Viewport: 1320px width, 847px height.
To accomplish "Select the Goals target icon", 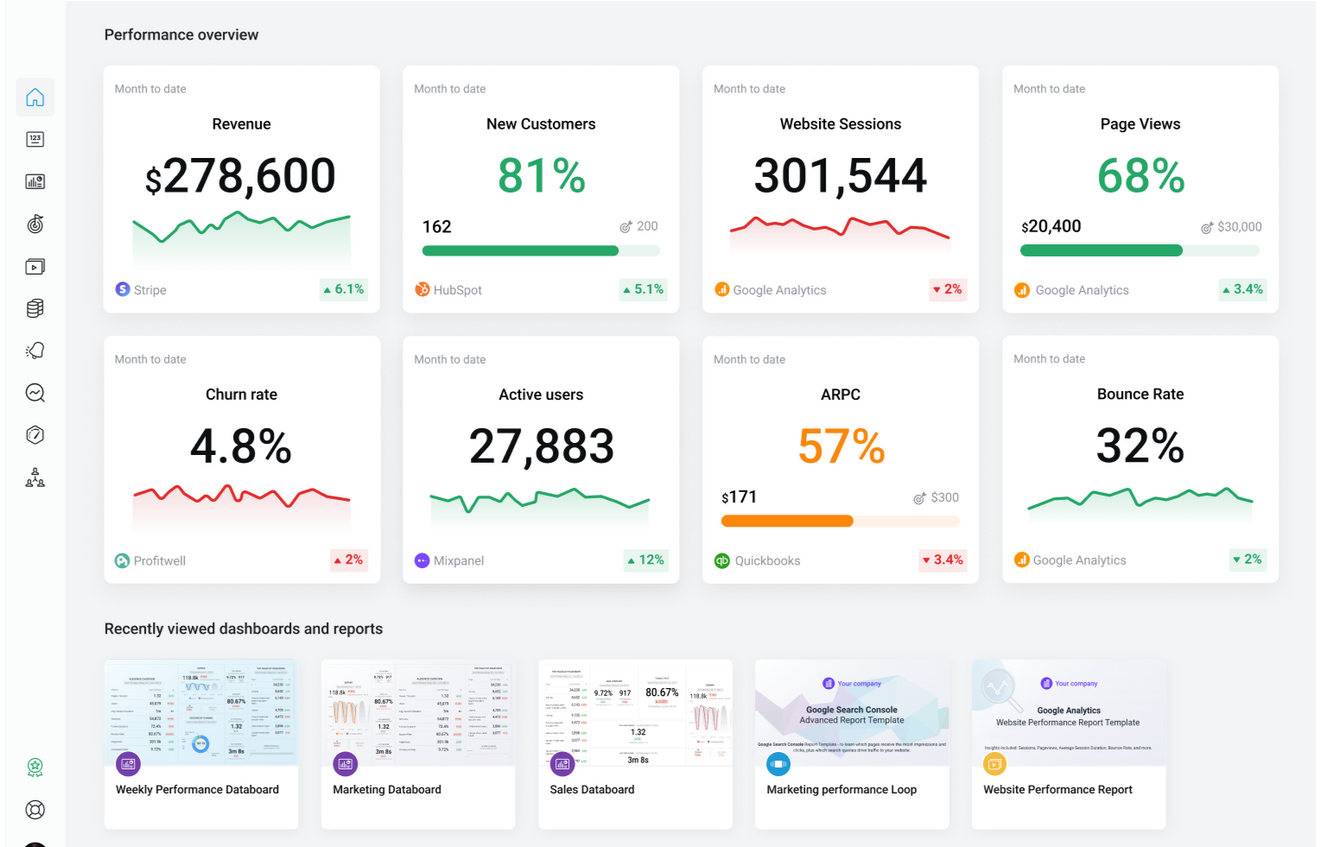I will point(35,224).
